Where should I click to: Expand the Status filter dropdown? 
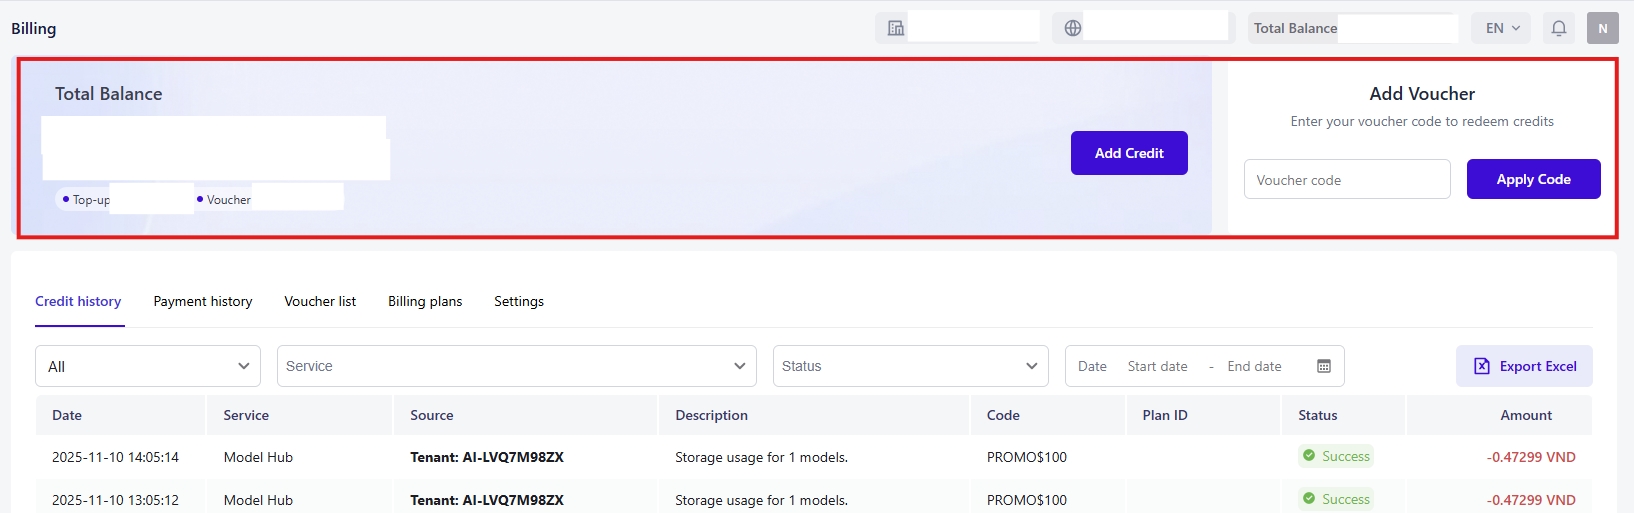pyautogui.click(x=910, y=366)
